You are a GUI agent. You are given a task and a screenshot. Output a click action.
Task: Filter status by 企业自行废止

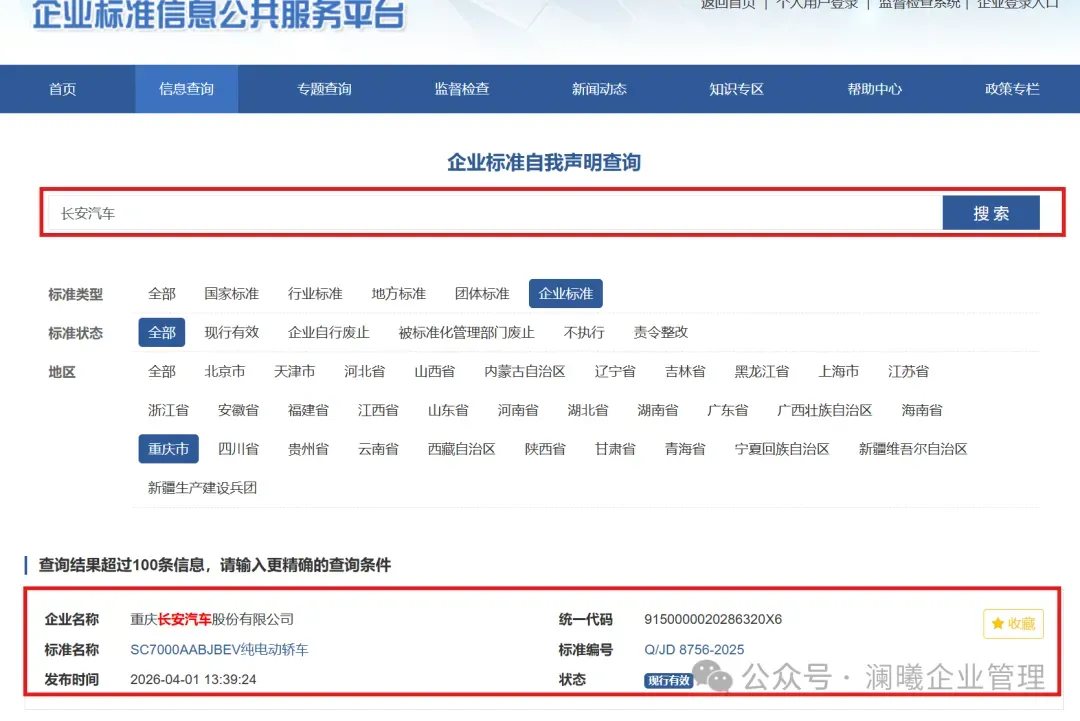[x=329, y=333]
